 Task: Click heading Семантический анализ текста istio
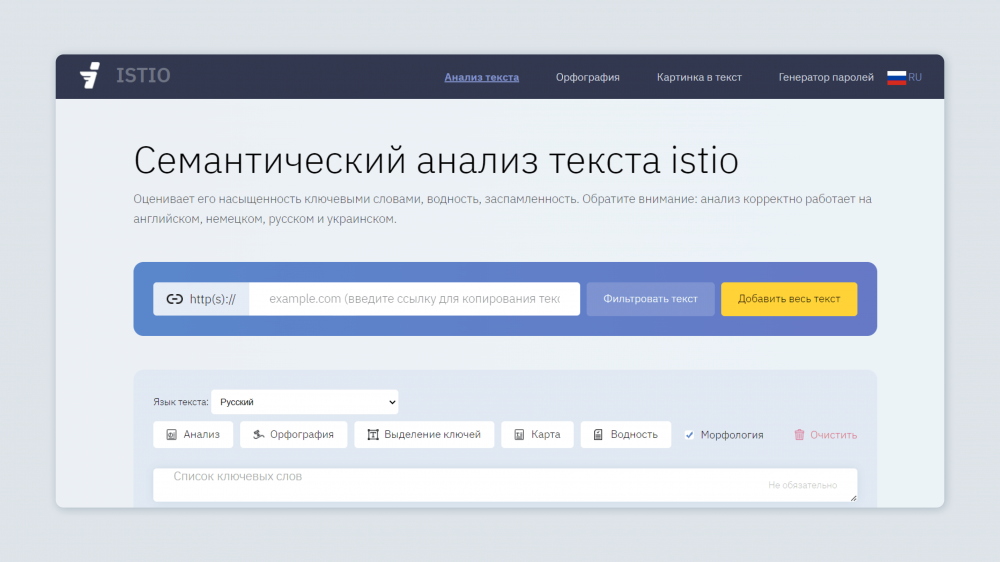tap(436, 159)
